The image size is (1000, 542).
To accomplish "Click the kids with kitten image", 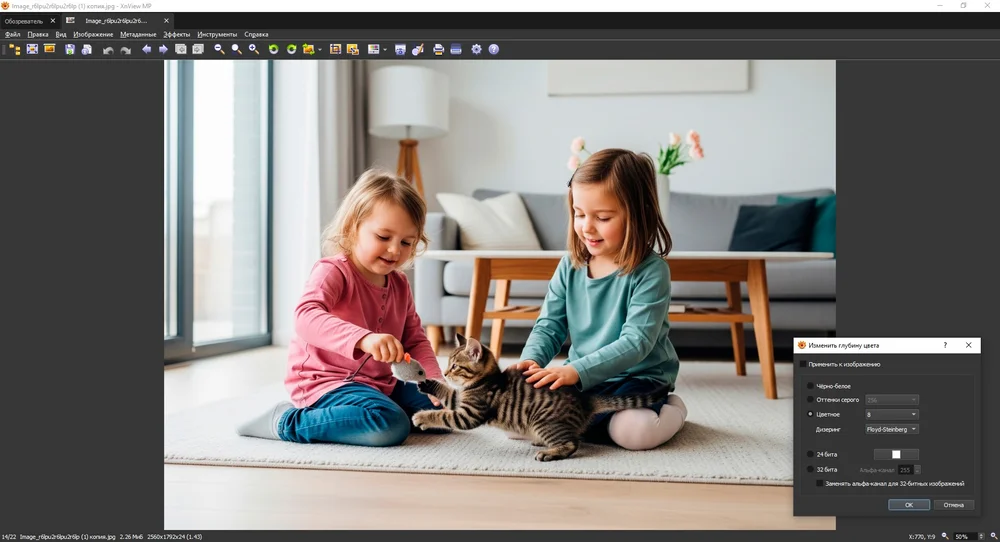I will pyautogui.click(x=499, y=295).
